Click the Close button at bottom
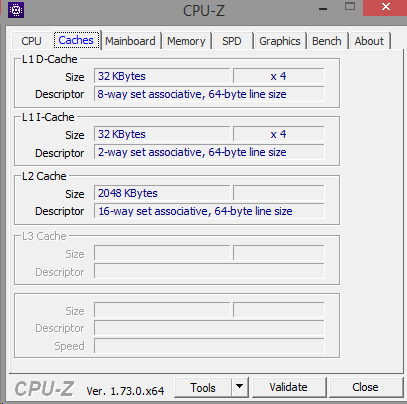The width and height of the screenshot is (407, 404). (366, 387)
